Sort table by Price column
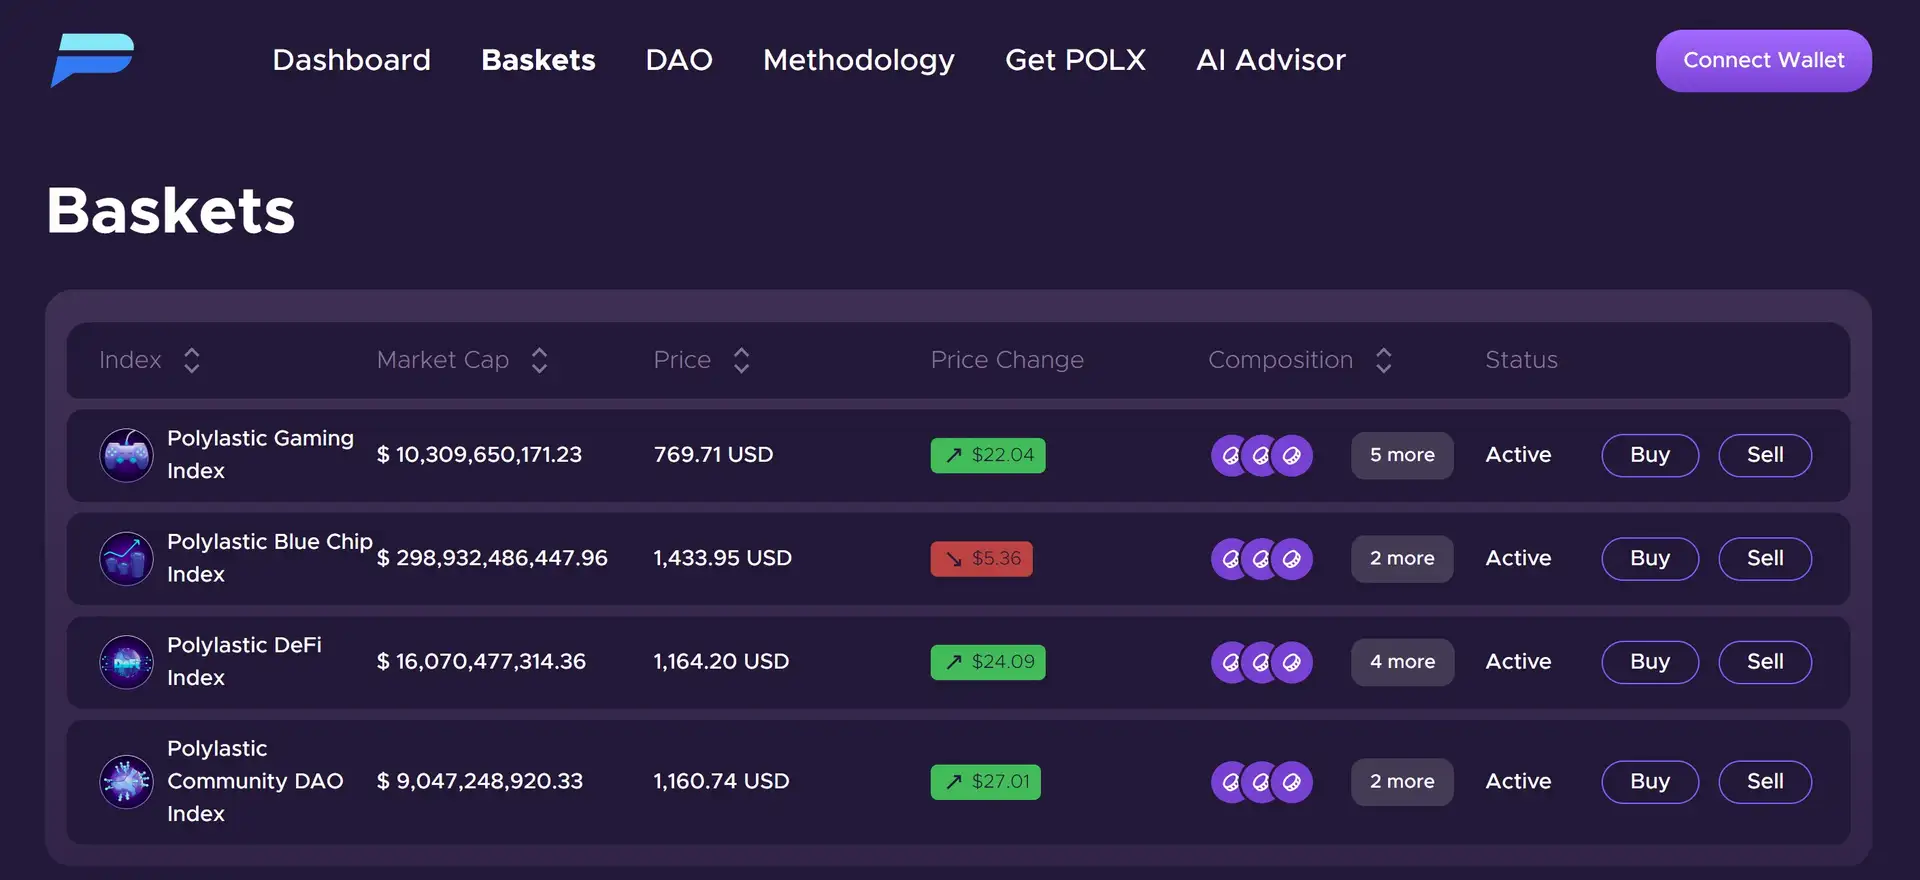 tap(741, 360)
